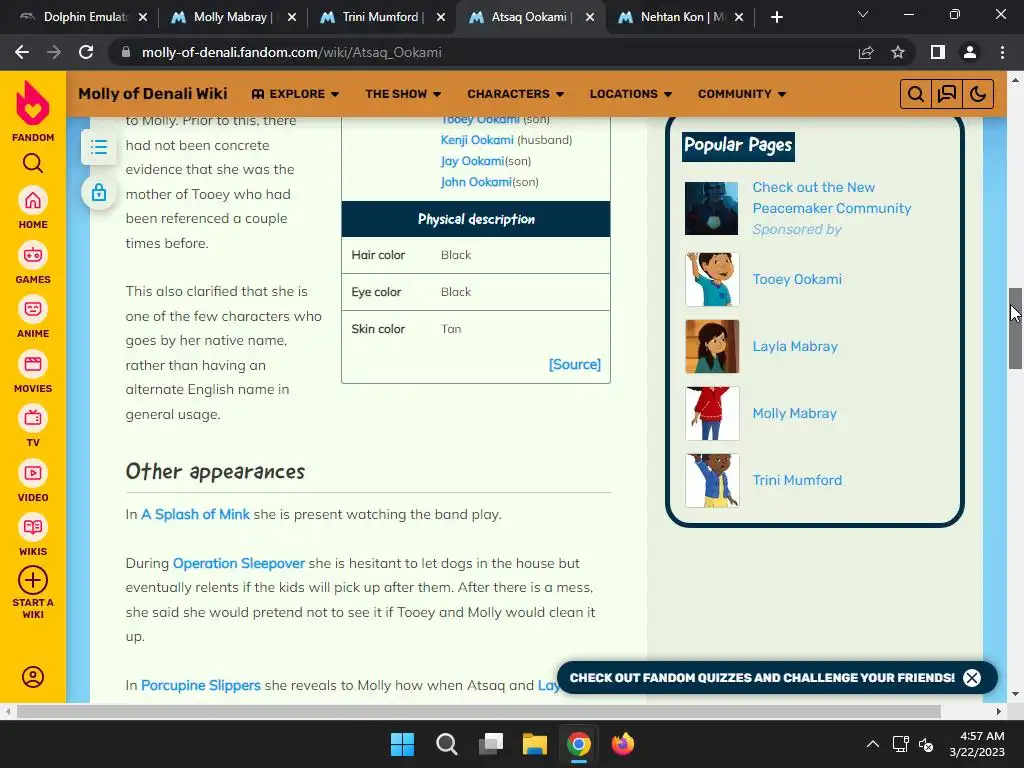Click the horizontal scrollbar thumb

pyautogui.click(x=479, y=711)
